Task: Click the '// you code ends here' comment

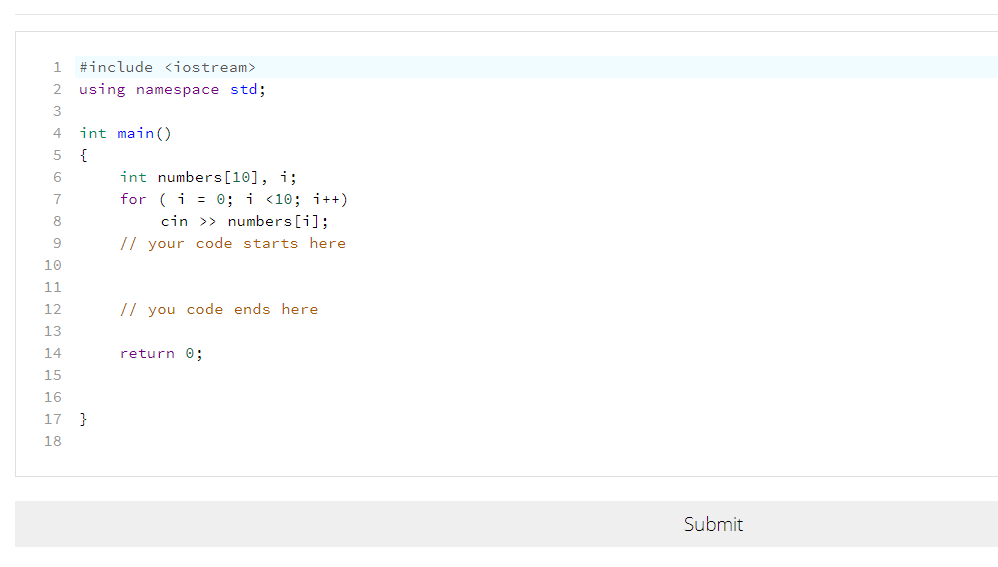Action: point(219,310)
